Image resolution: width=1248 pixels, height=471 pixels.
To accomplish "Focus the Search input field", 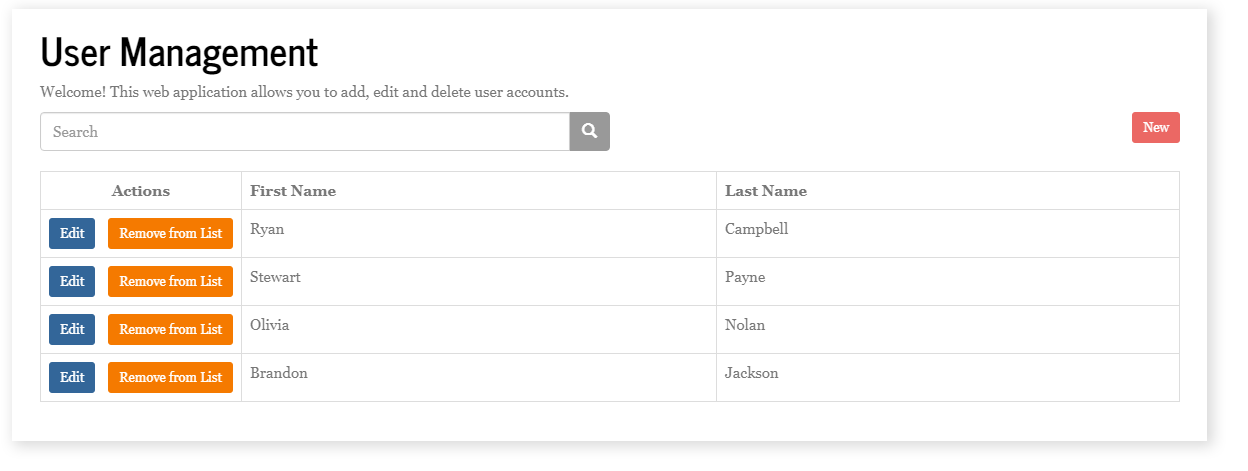I will pos(305,131).
